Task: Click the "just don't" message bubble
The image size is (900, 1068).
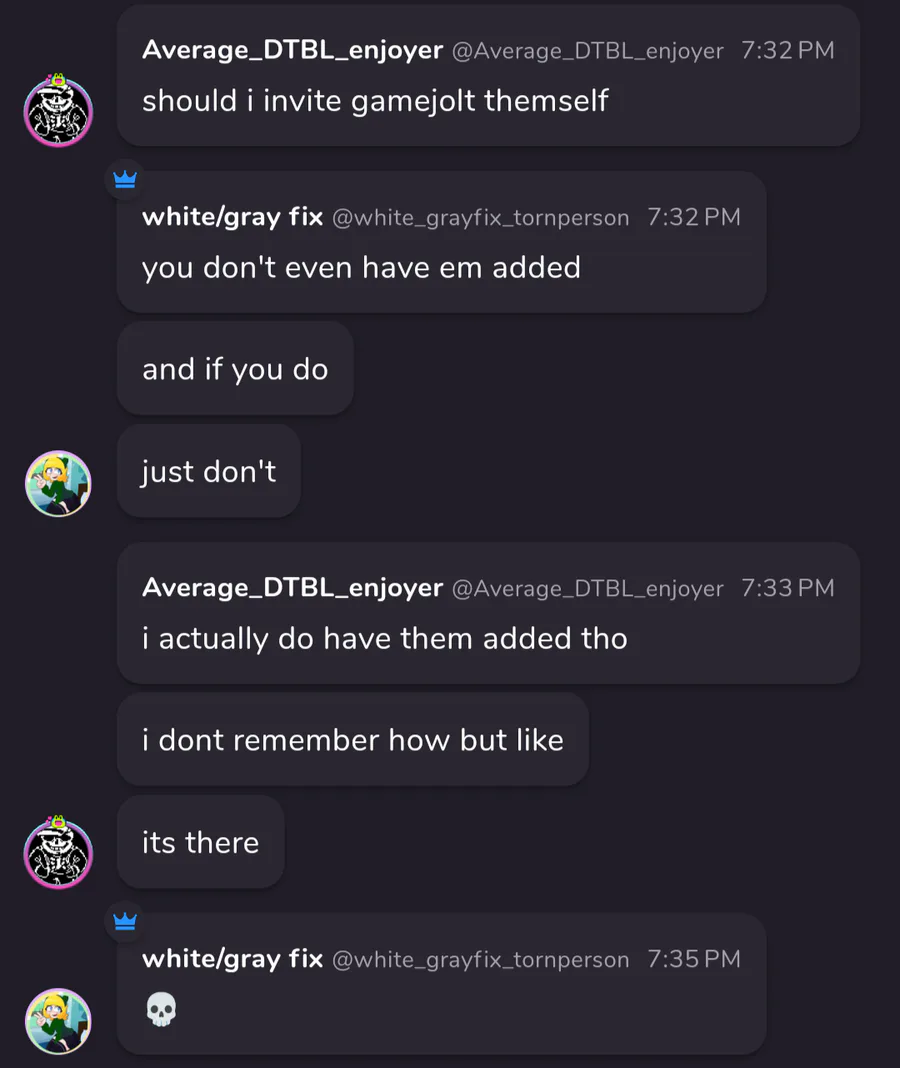Action: pyautogui.click(x=209, y=471)
